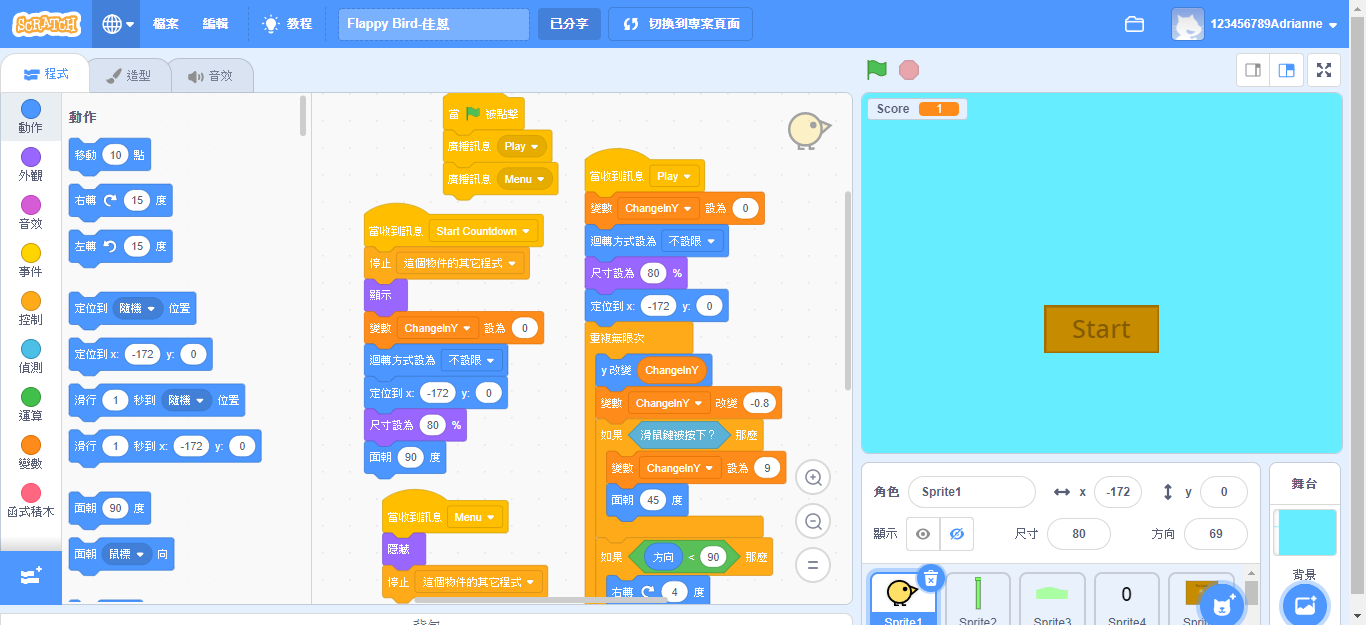Click the sprite x position field
The height and width of the screenshot is (625, 1366).
pos(1118,492)
